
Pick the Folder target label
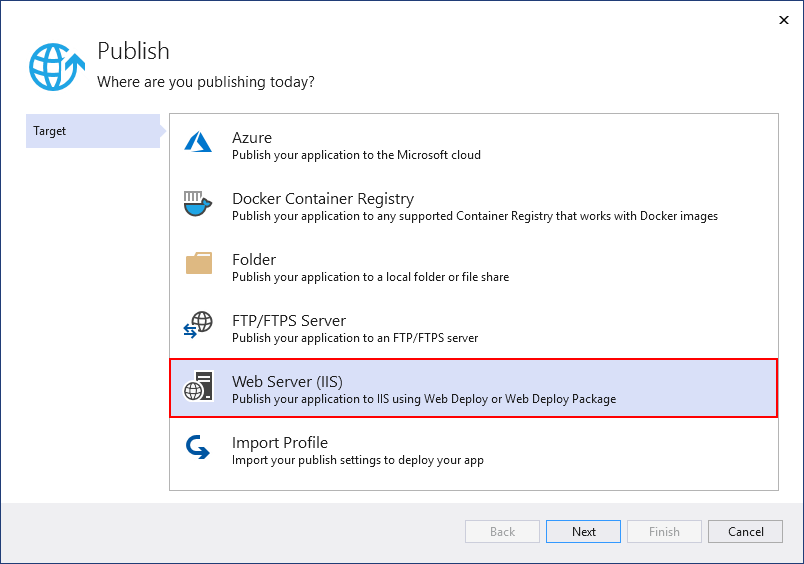click(254, 260)
